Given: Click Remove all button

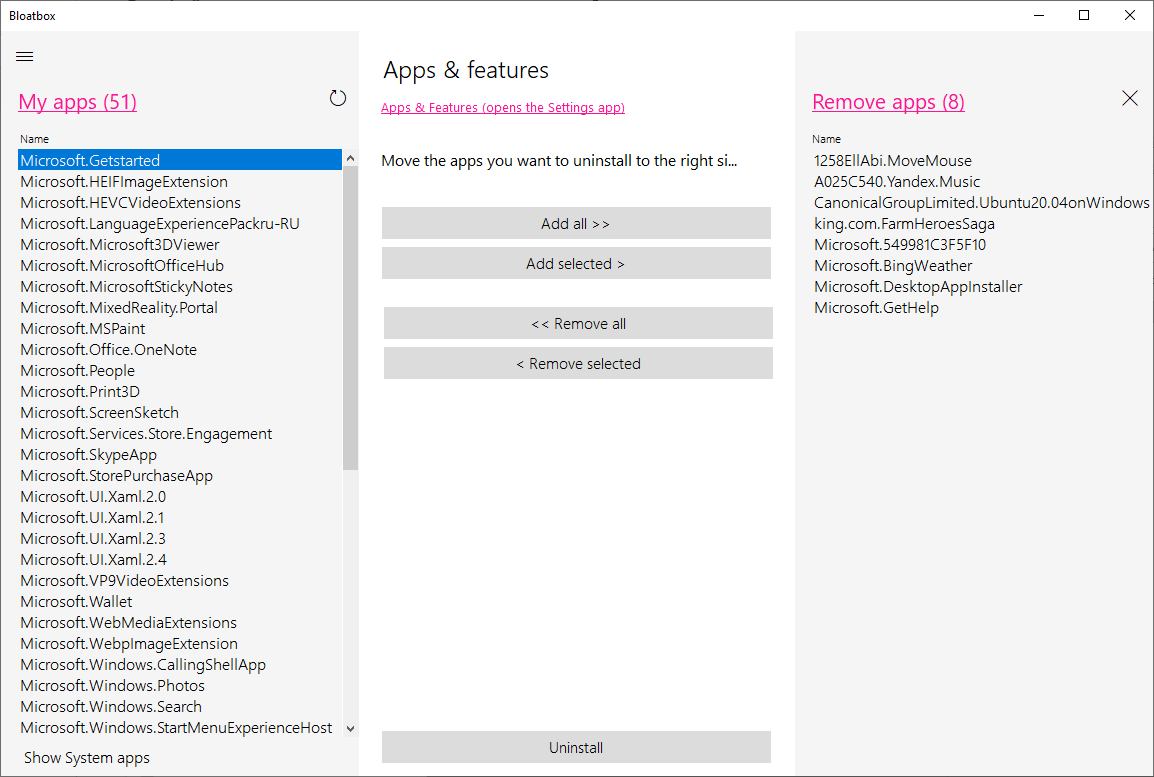Looking at the screenshot, I should (x=578, y=324).
